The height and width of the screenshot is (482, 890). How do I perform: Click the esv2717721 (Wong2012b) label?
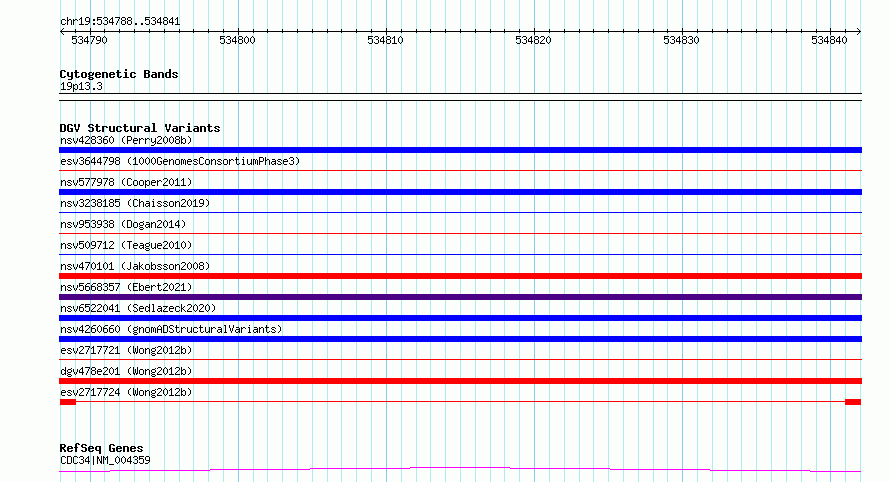126,350
